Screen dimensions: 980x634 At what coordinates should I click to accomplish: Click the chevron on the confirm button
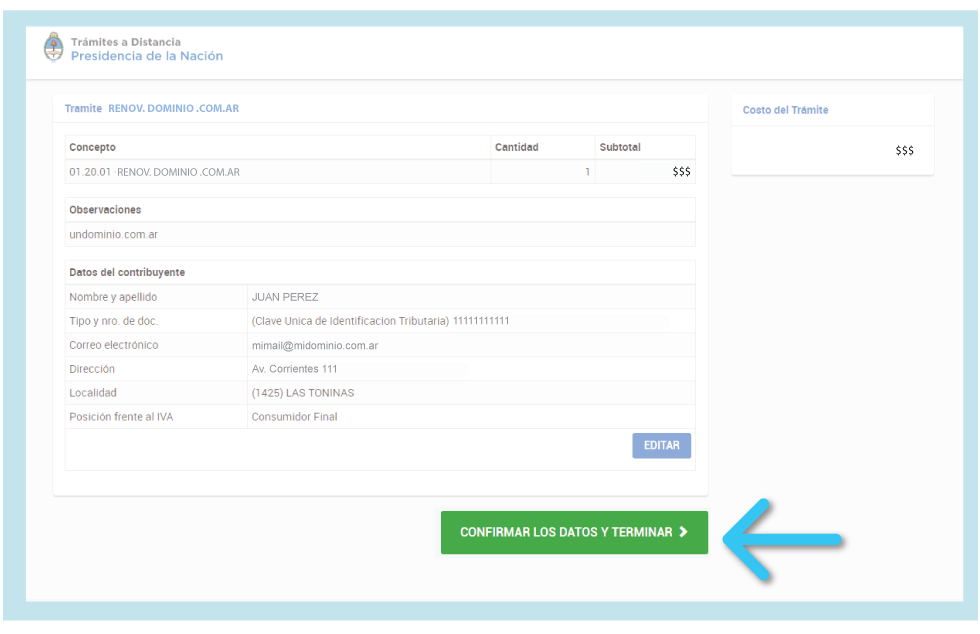pos(683,532)
